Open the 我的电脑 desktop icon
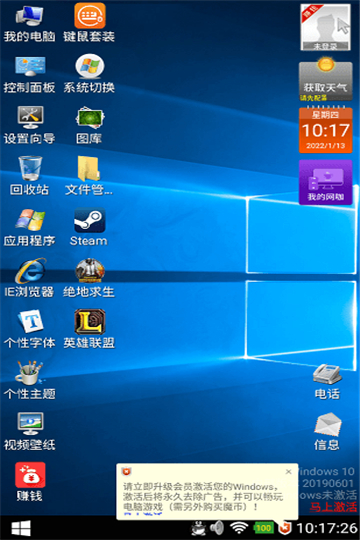Screen dimensions: 360x540 (30, 23)
